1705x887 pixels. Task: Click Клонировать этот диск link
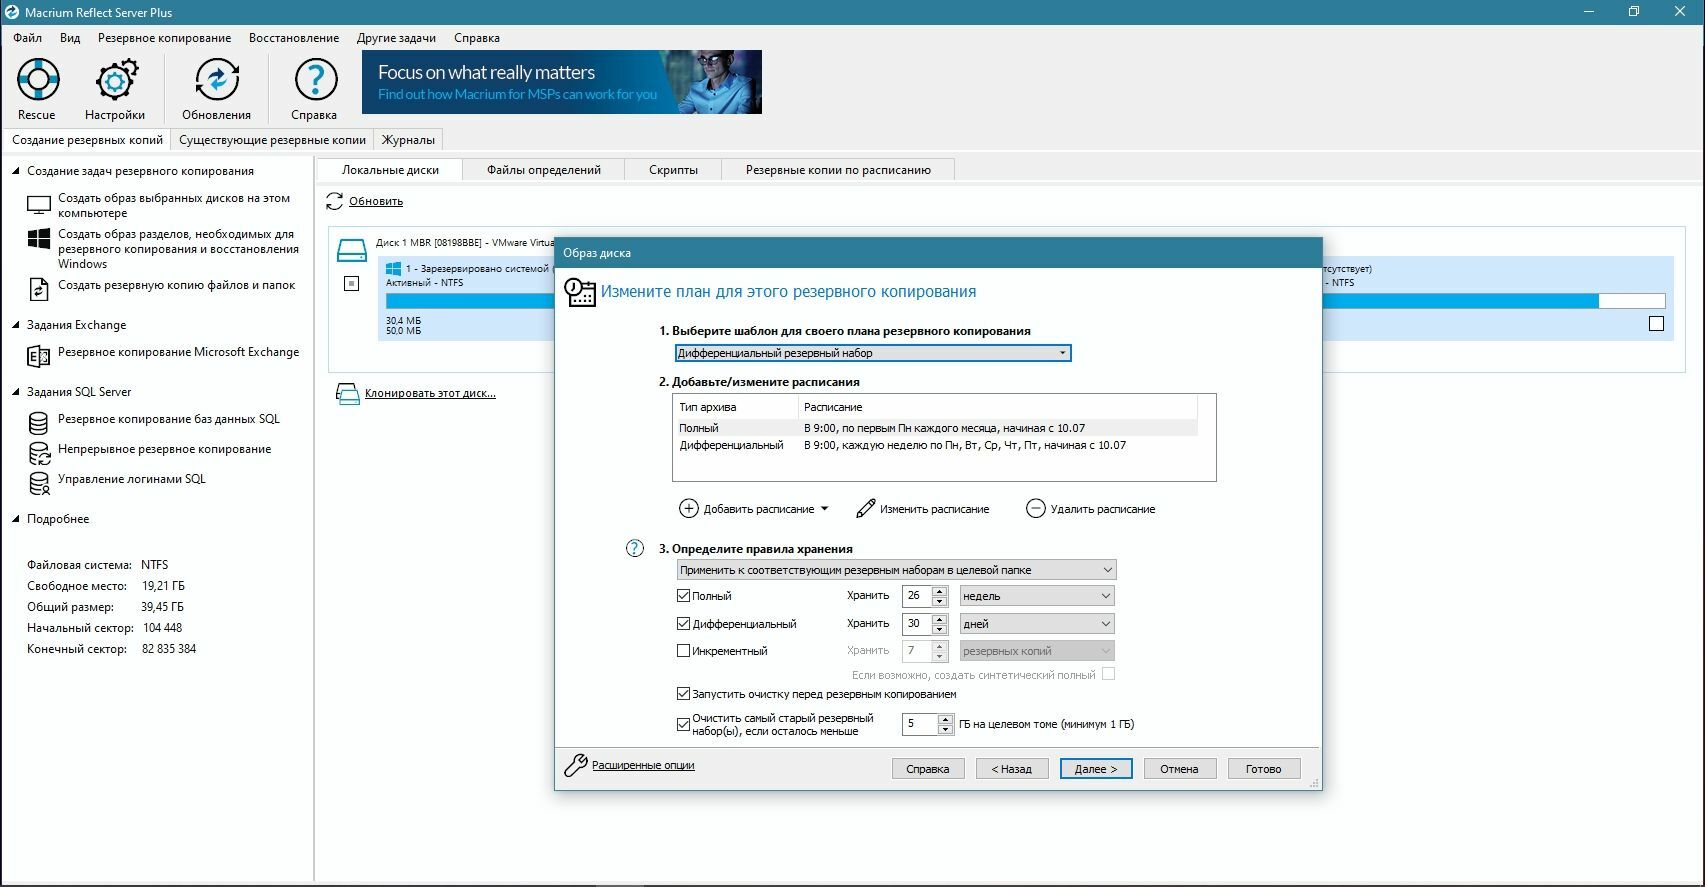430,394
